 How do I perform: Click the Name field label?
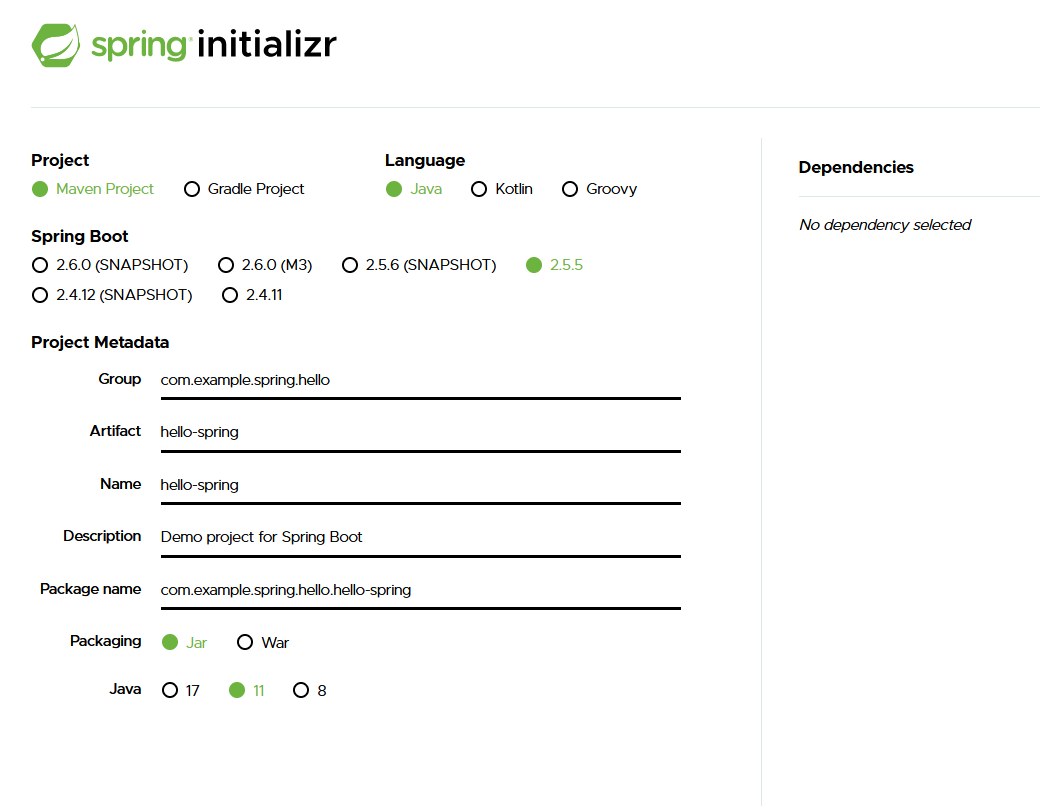[x=121, y=484]
